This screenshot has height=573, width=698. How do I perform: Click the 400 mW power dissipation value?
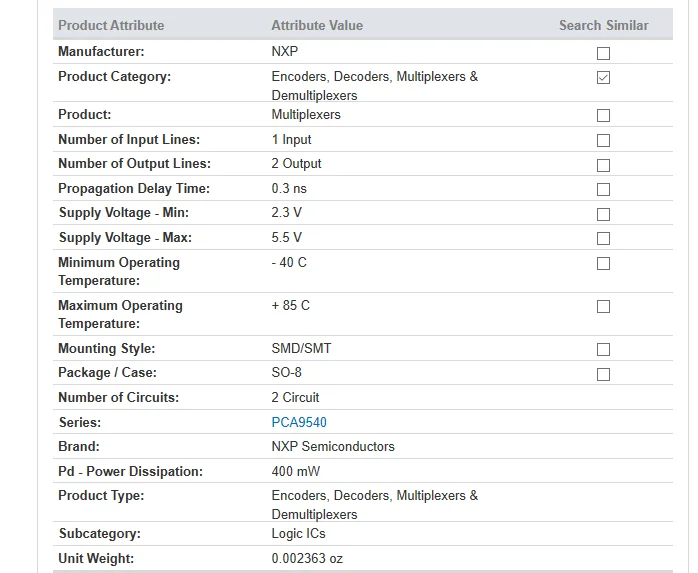296,471
